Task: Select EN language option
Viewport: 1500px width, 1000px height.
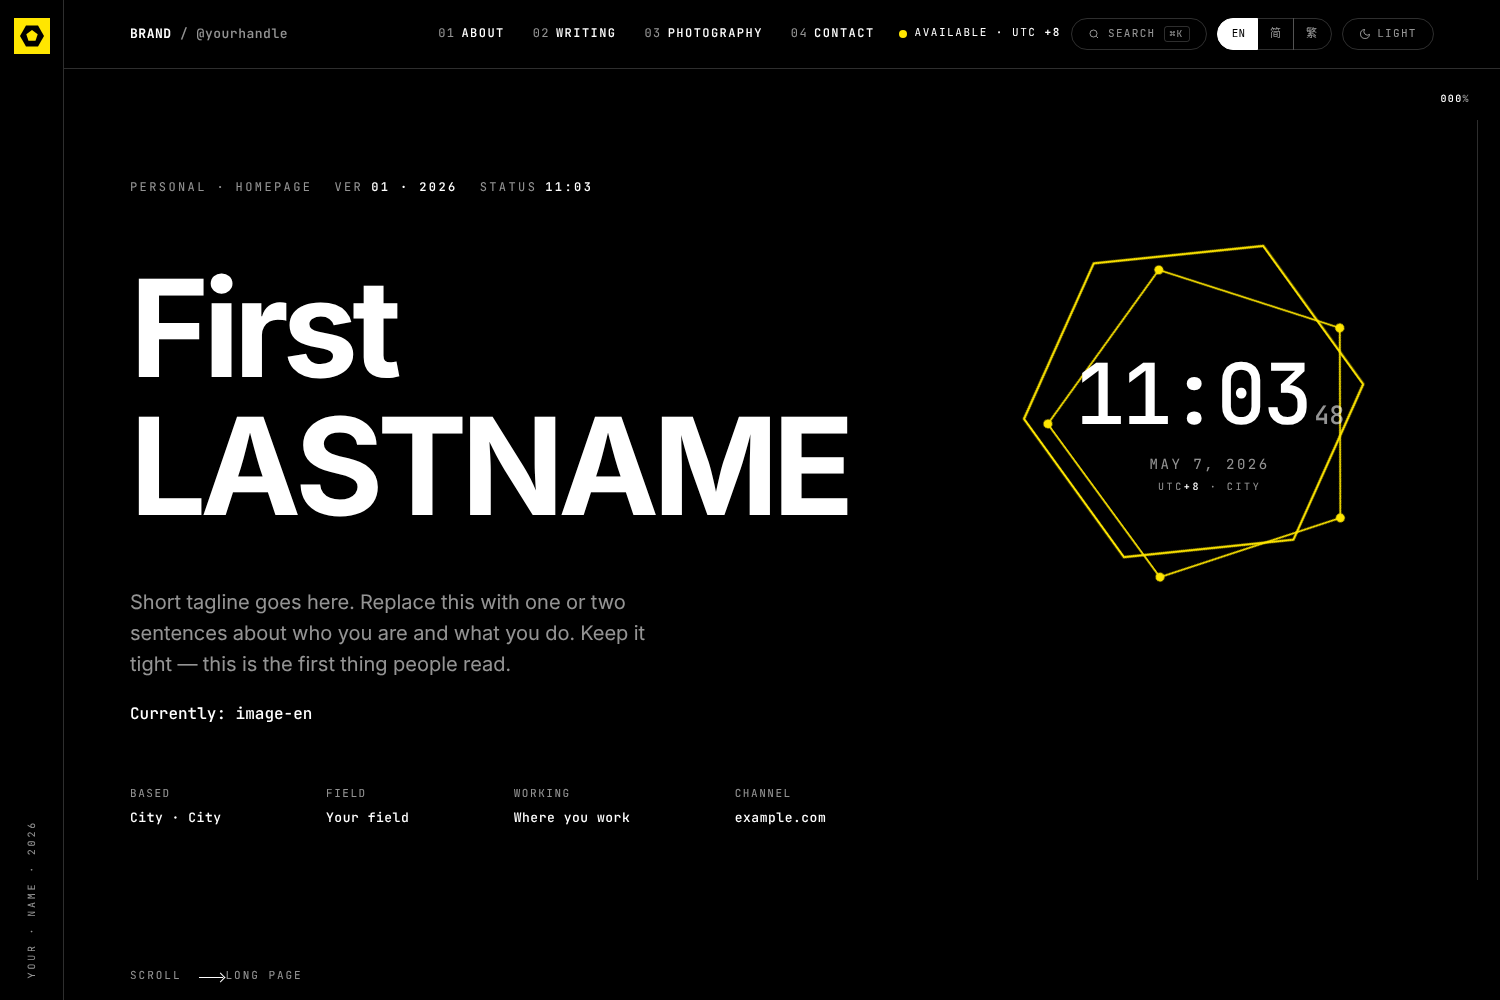Action: pos(1238,34)
